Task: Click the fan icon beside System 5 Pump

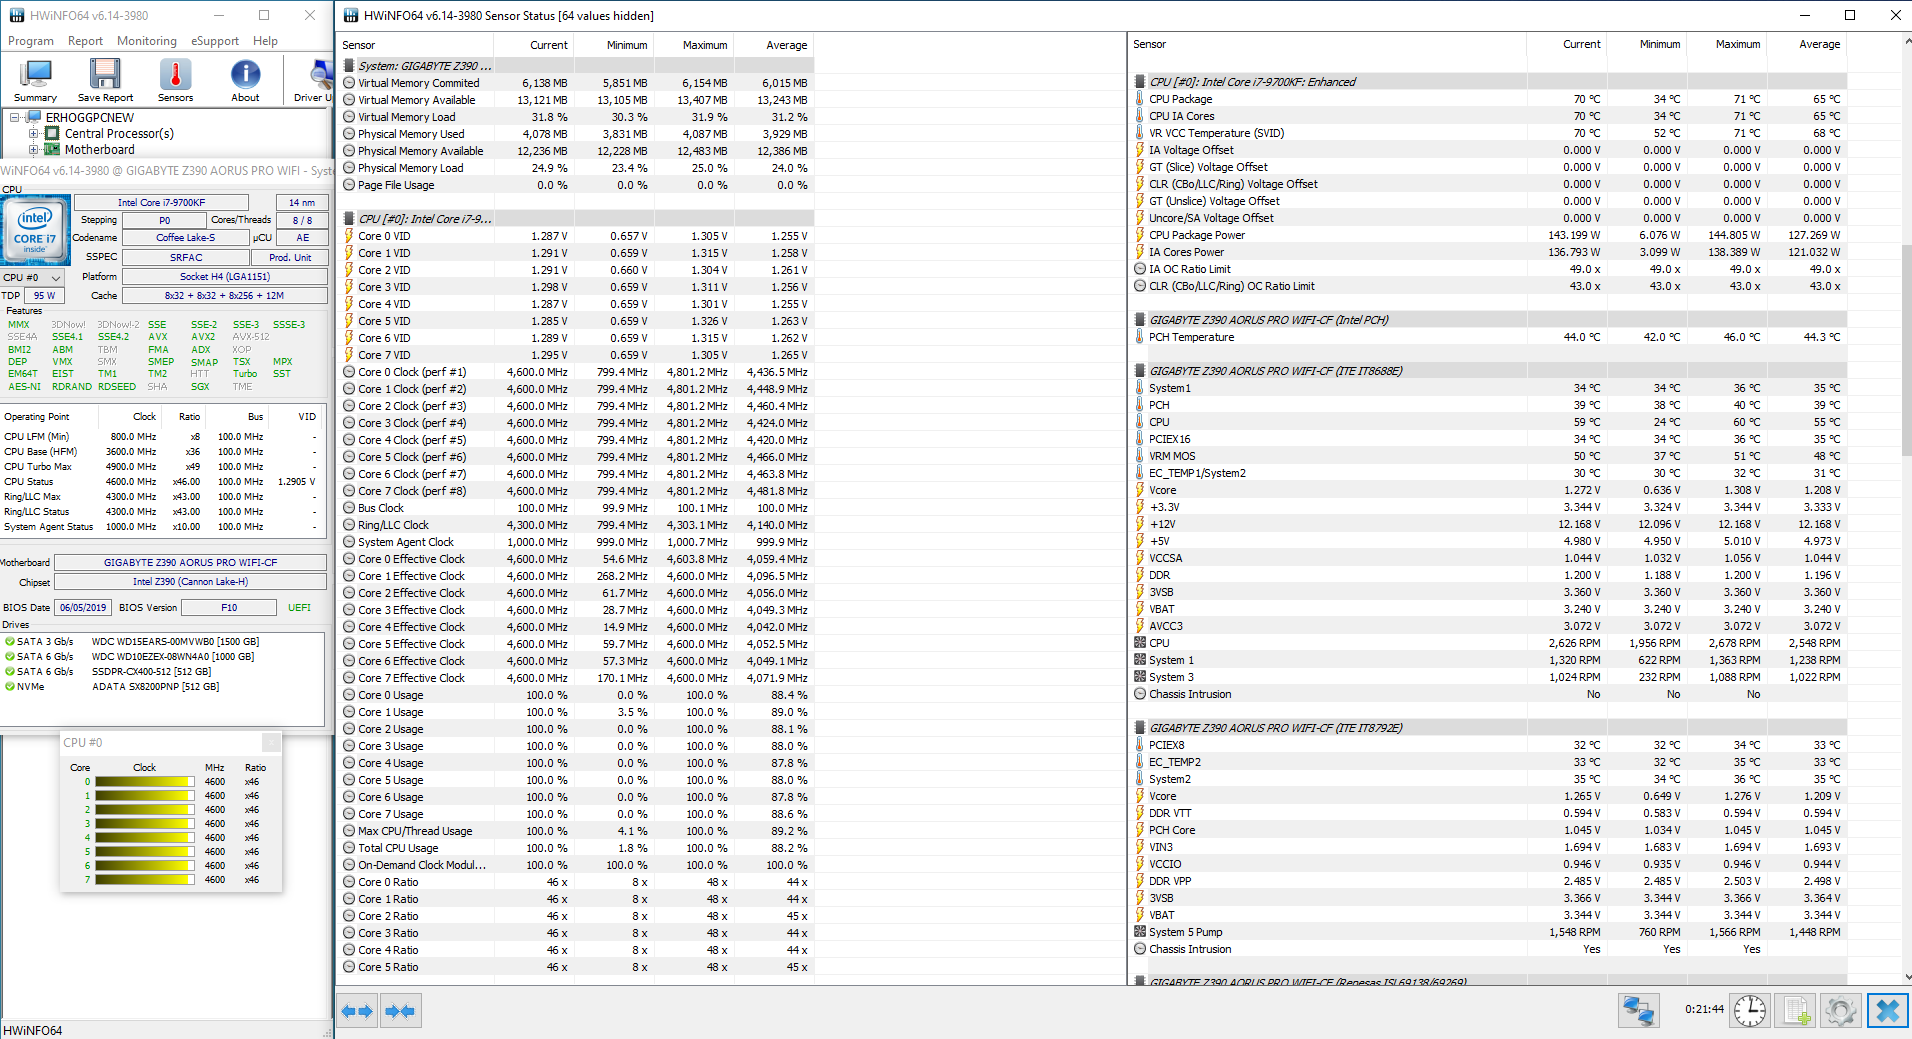Action: (1140, 932)
